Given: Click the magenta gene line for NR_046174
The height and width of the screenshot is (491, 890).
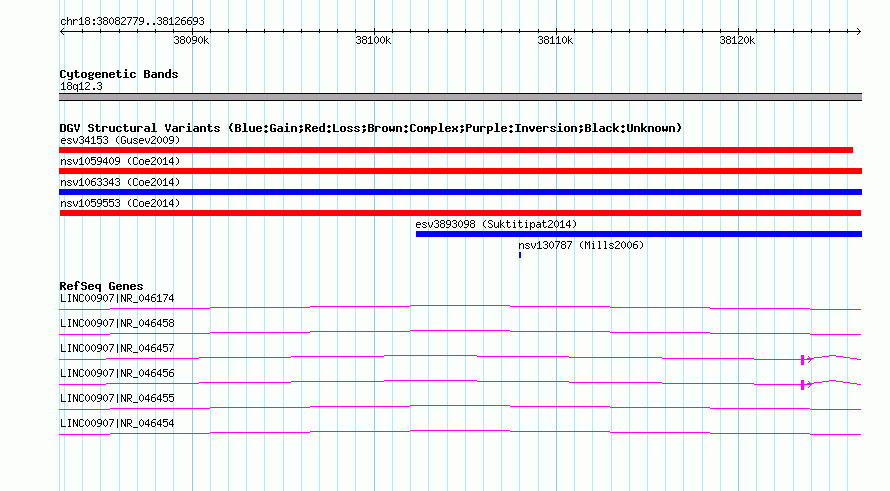Looking at the screenshot, I should point(460,308).
